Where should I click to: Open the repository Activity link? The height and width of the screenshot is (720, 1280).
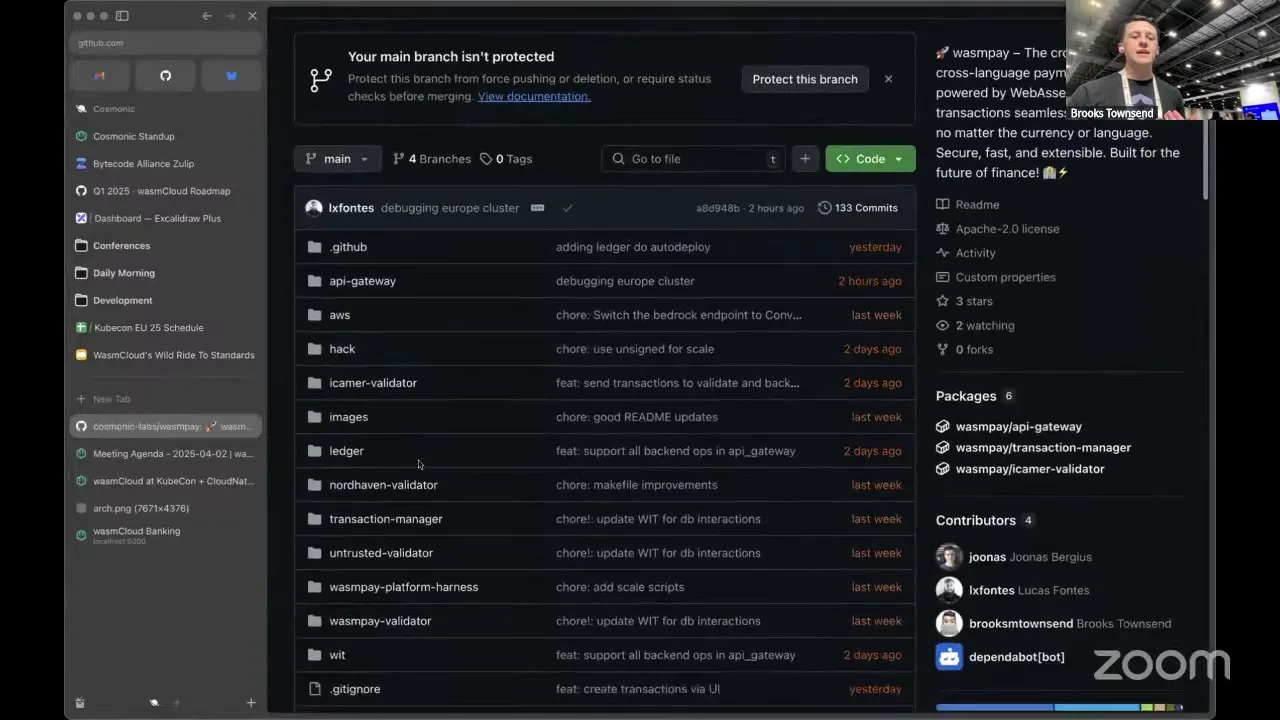point(966,253)
